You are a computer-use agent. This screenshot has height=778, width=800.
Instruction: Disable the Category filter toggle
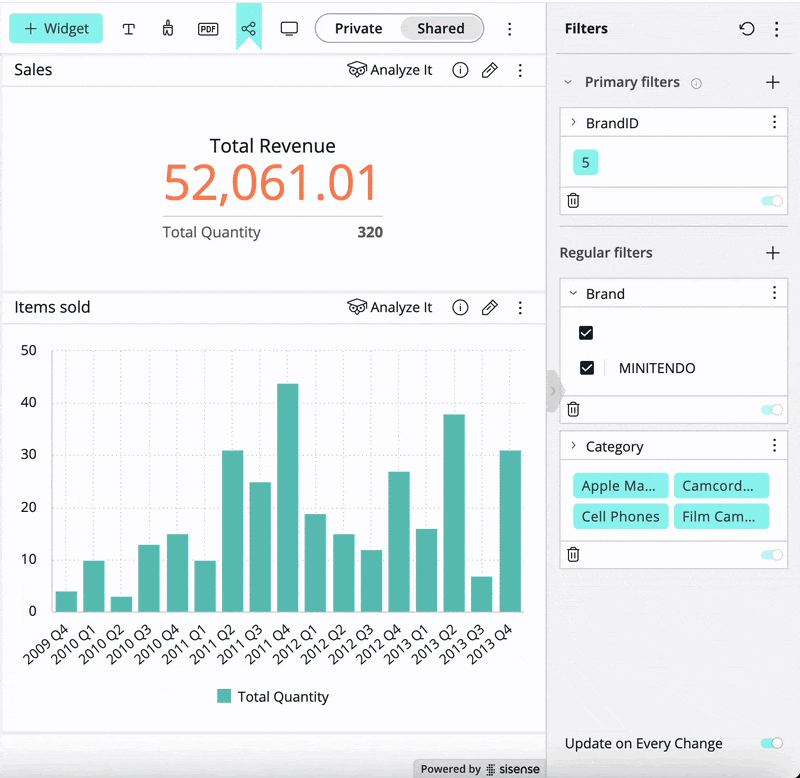[x=771, y=554]
